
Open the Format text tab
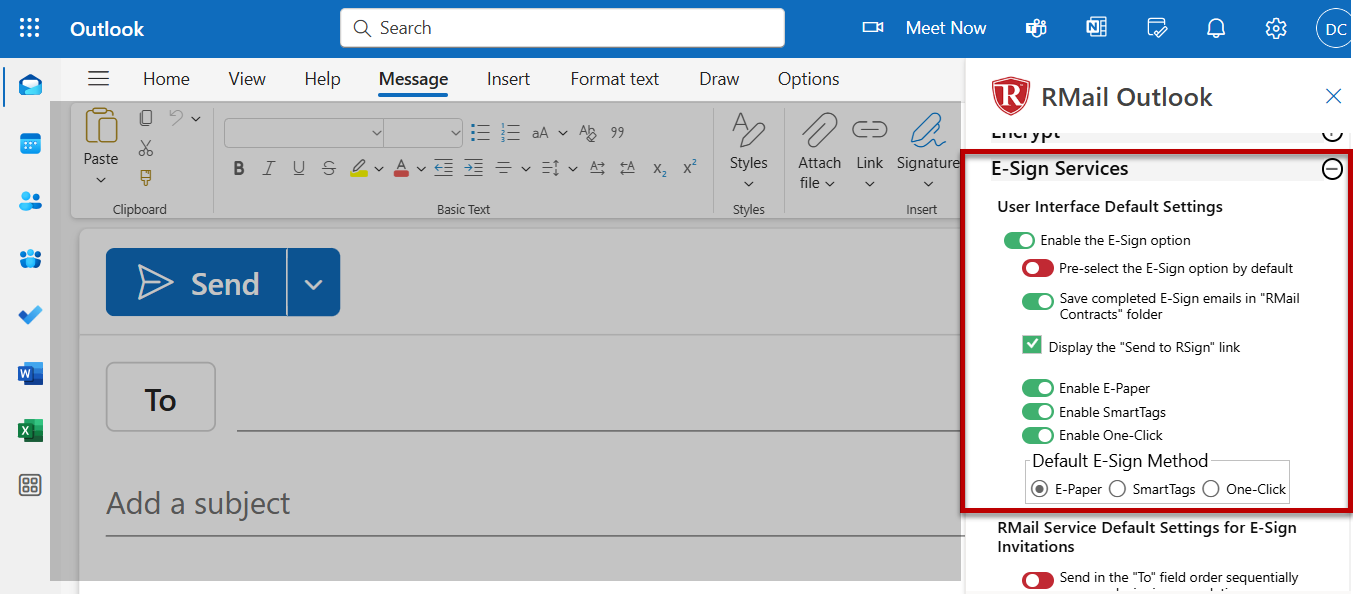[614, 79]
